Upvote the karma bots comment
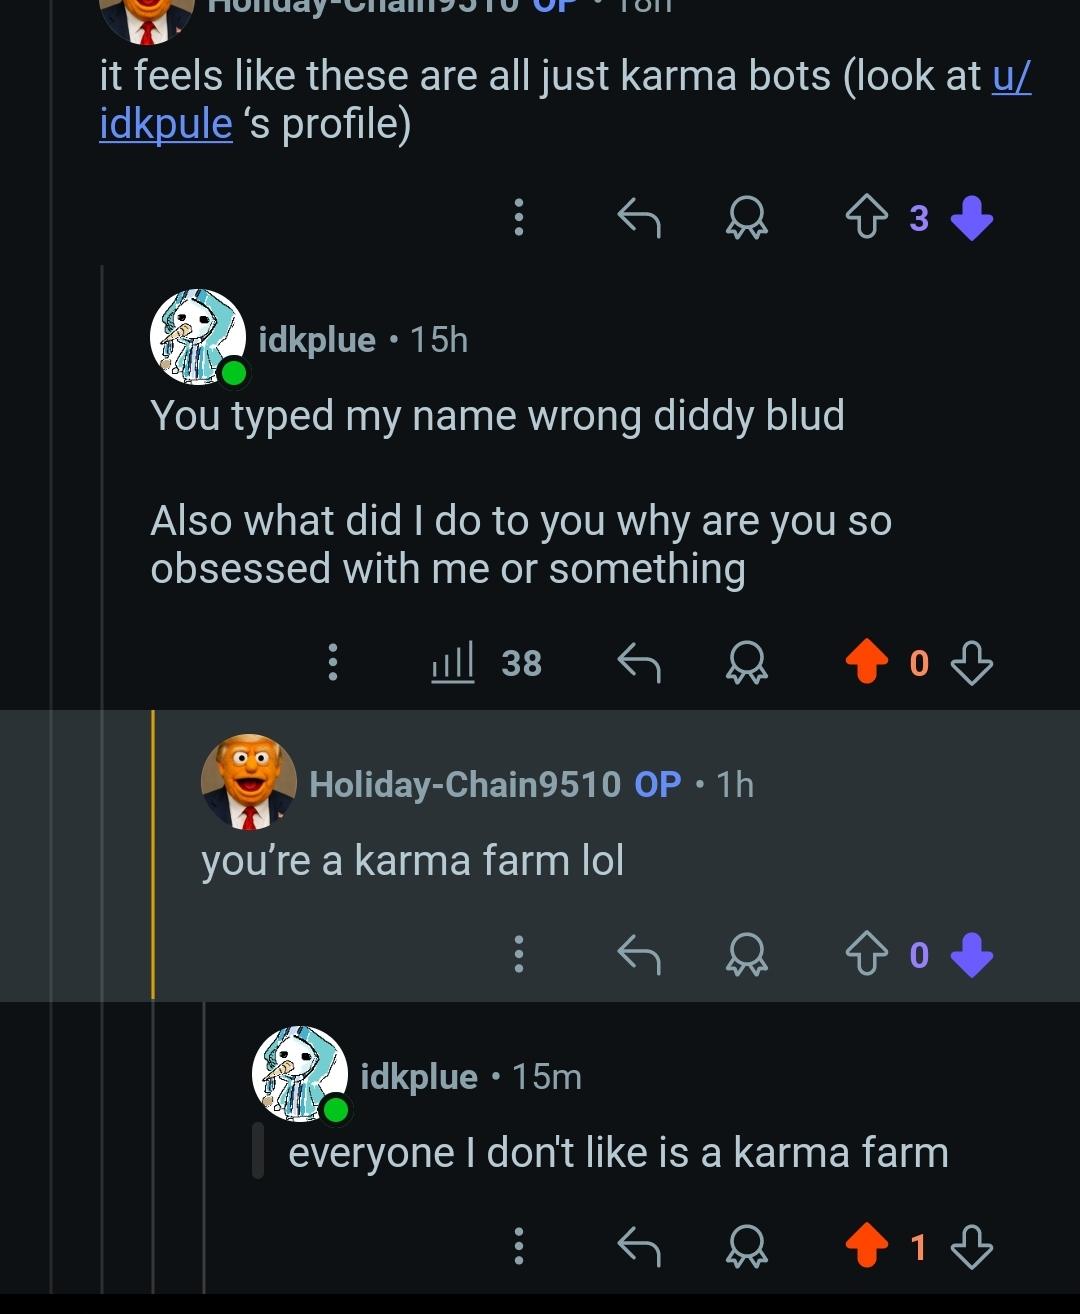 [866, 217]
